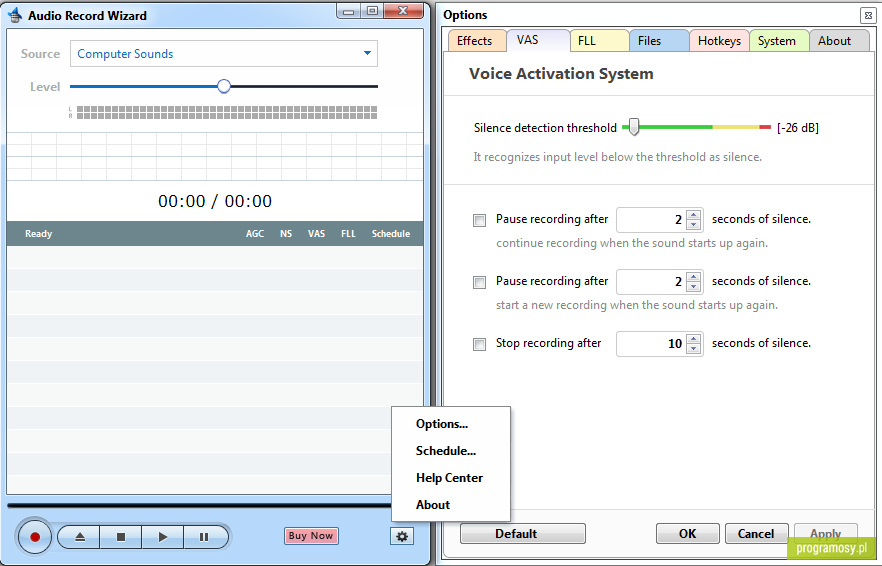Image resolution: width=882 pixels, height=566 pixels.
Task: Click the stop recording seconds input field
Action: [651, 344]
